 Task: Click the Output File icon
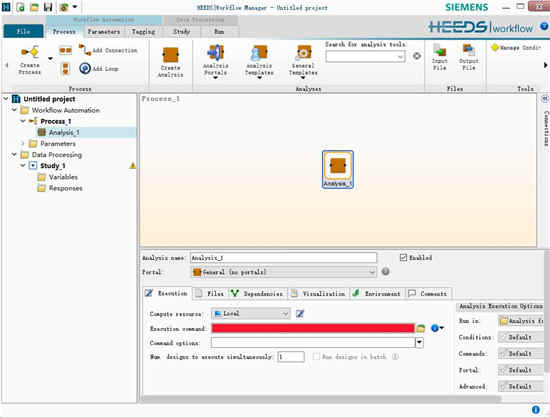tap(469, 58)
